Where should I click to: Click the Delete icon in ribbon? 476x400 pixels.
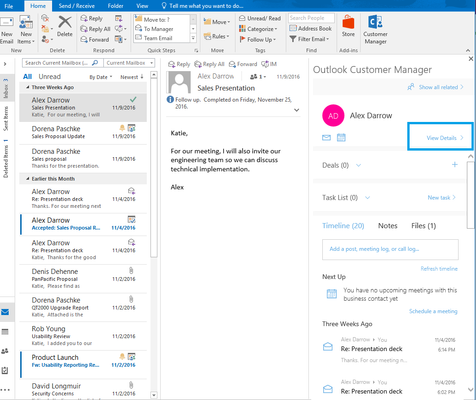[65, 27]
